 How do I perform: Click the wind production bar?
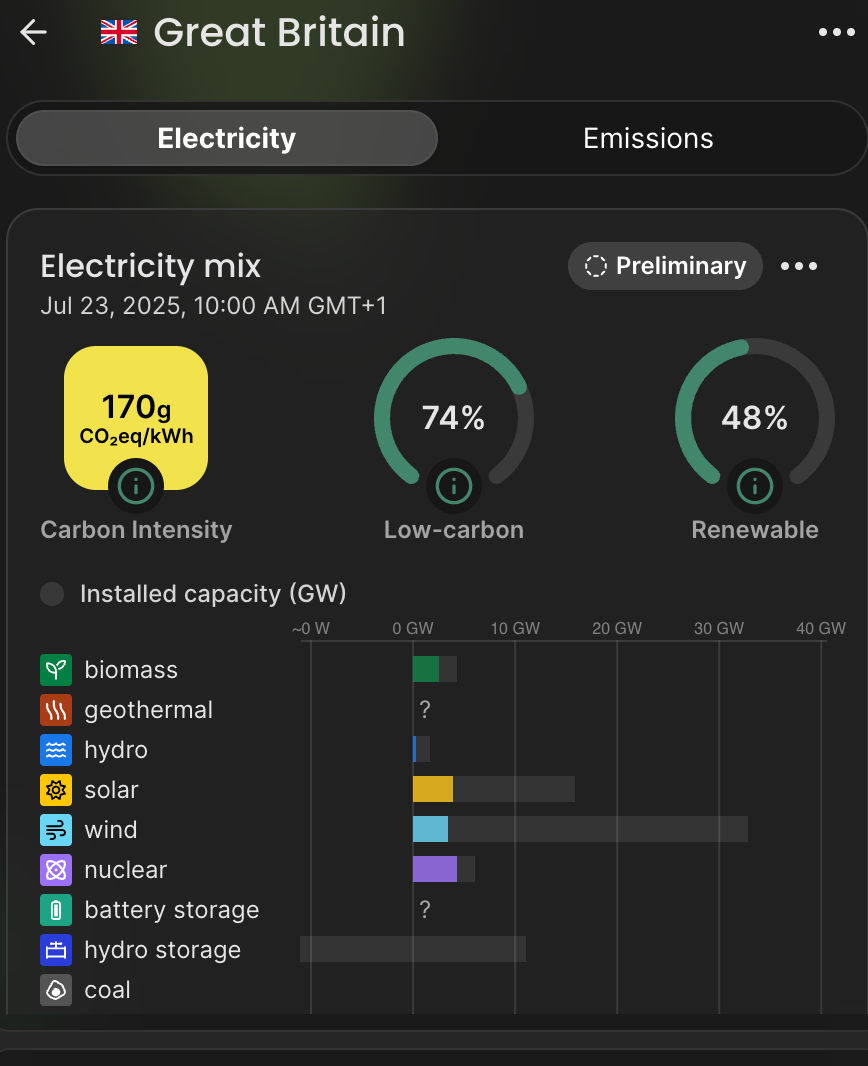[x=430, y=829]
